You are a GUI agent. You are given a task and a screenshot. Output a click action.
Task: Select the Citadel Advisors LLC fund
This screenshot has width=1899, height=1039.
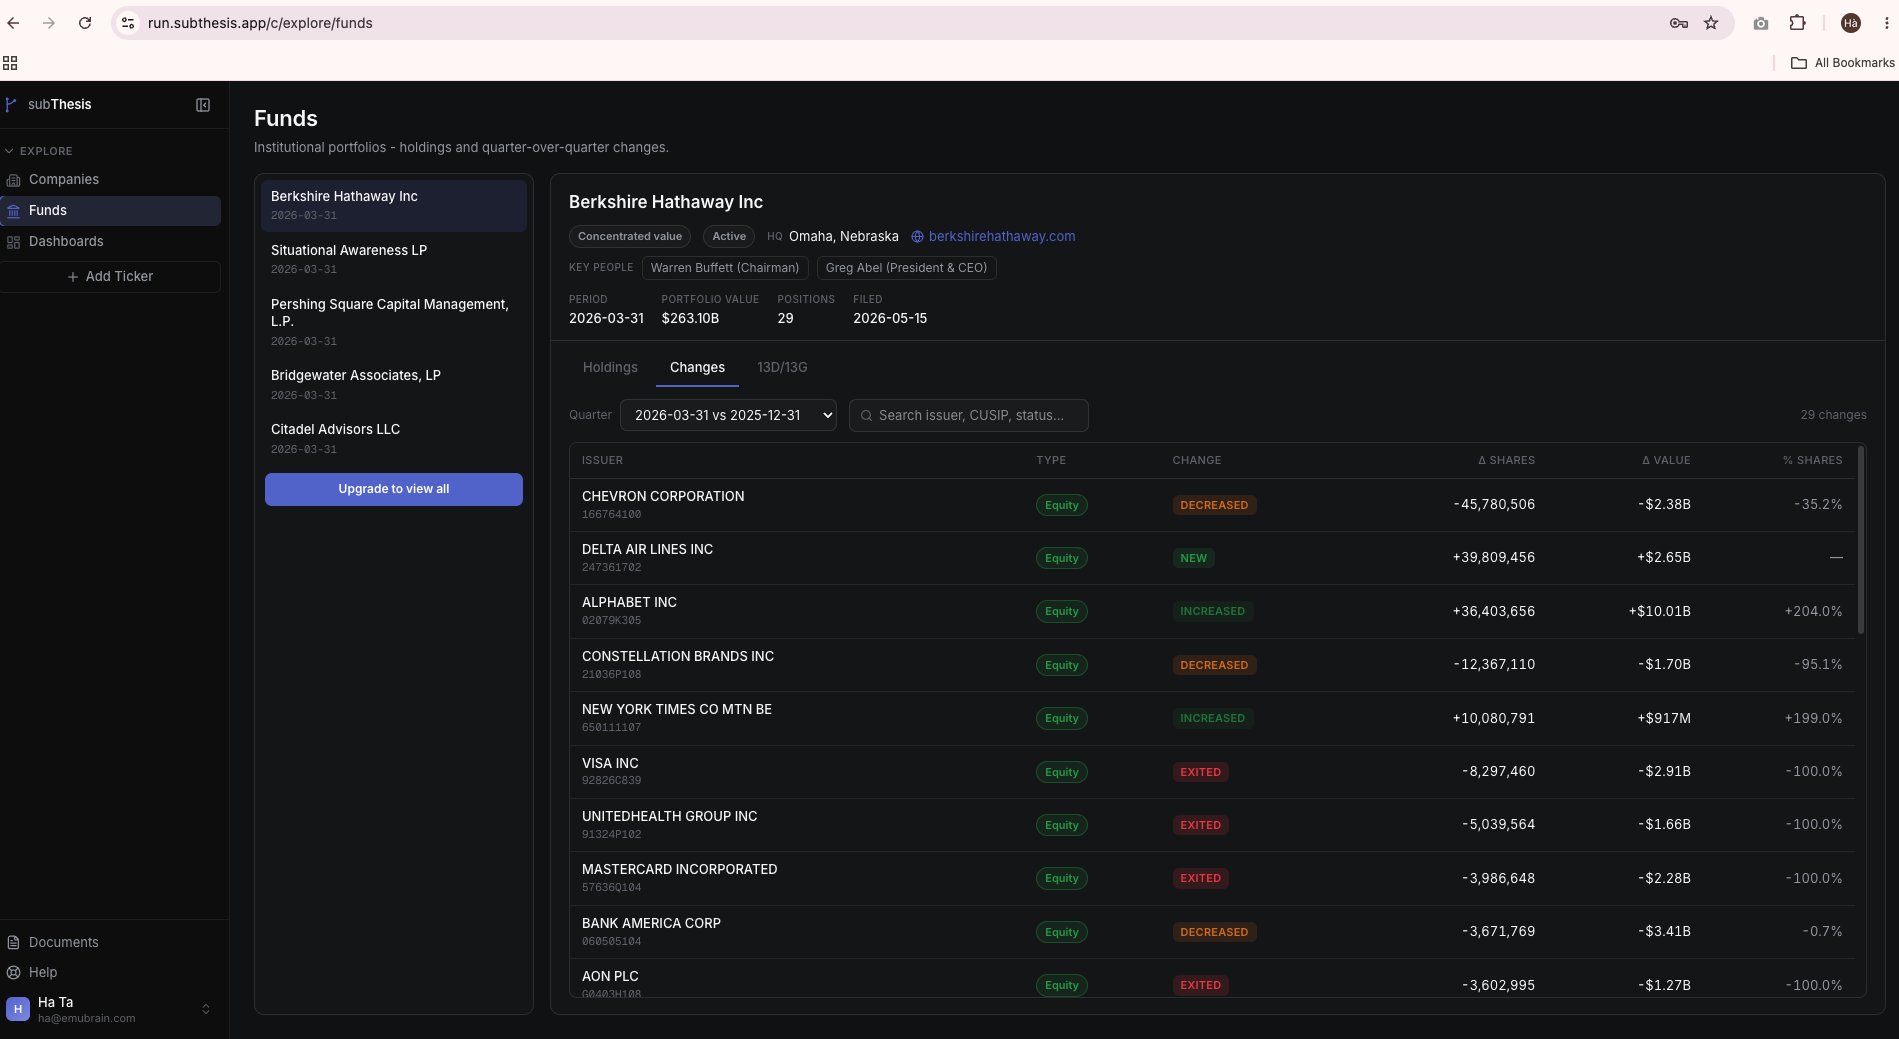tap(394, 439)
